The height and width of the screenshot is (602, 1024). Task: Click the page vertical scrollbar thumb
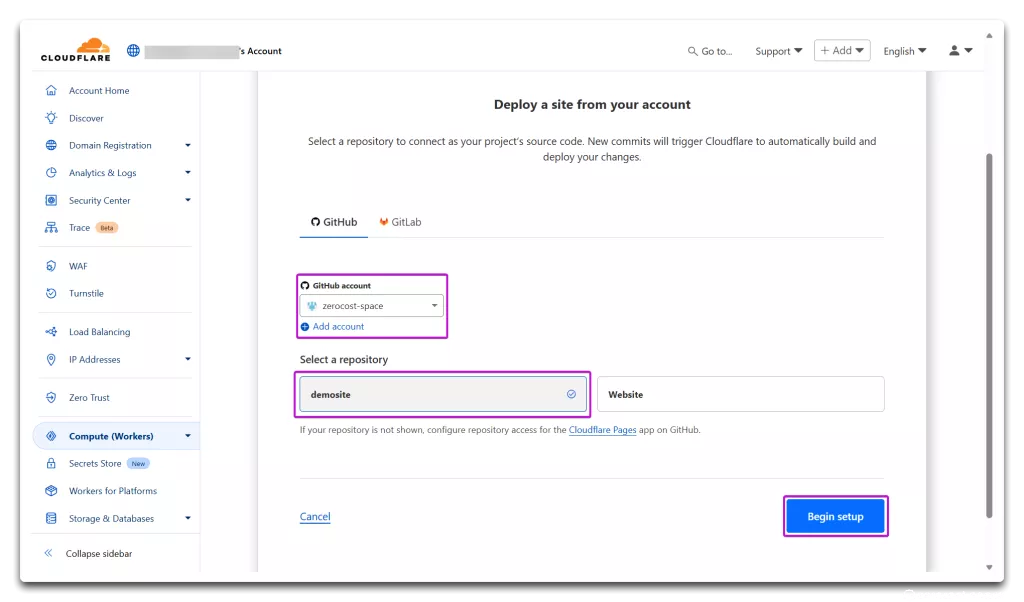click(989, 336)
